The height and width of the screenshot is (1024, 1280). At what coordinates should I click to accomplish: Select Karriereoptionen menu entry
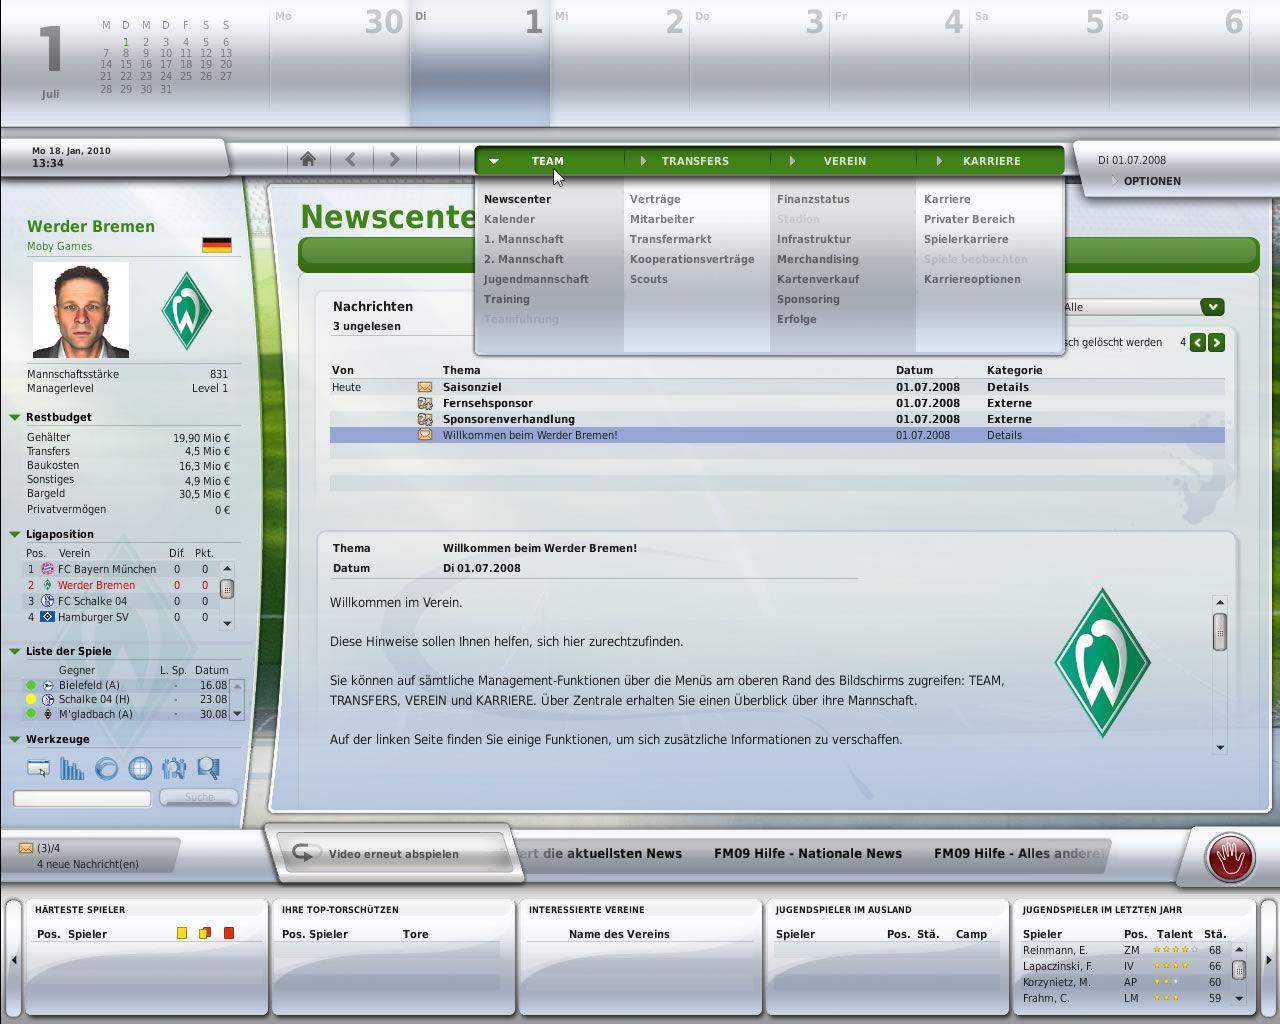tap(972, 279)
